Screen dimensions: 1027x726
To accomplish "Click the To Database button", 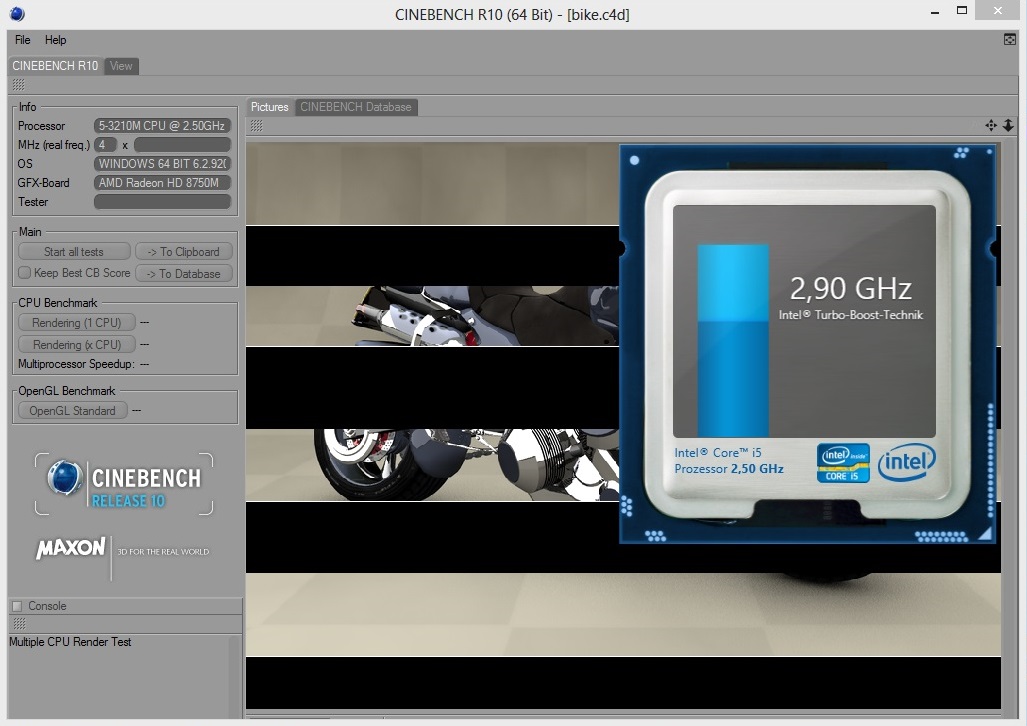I will 183,273.
